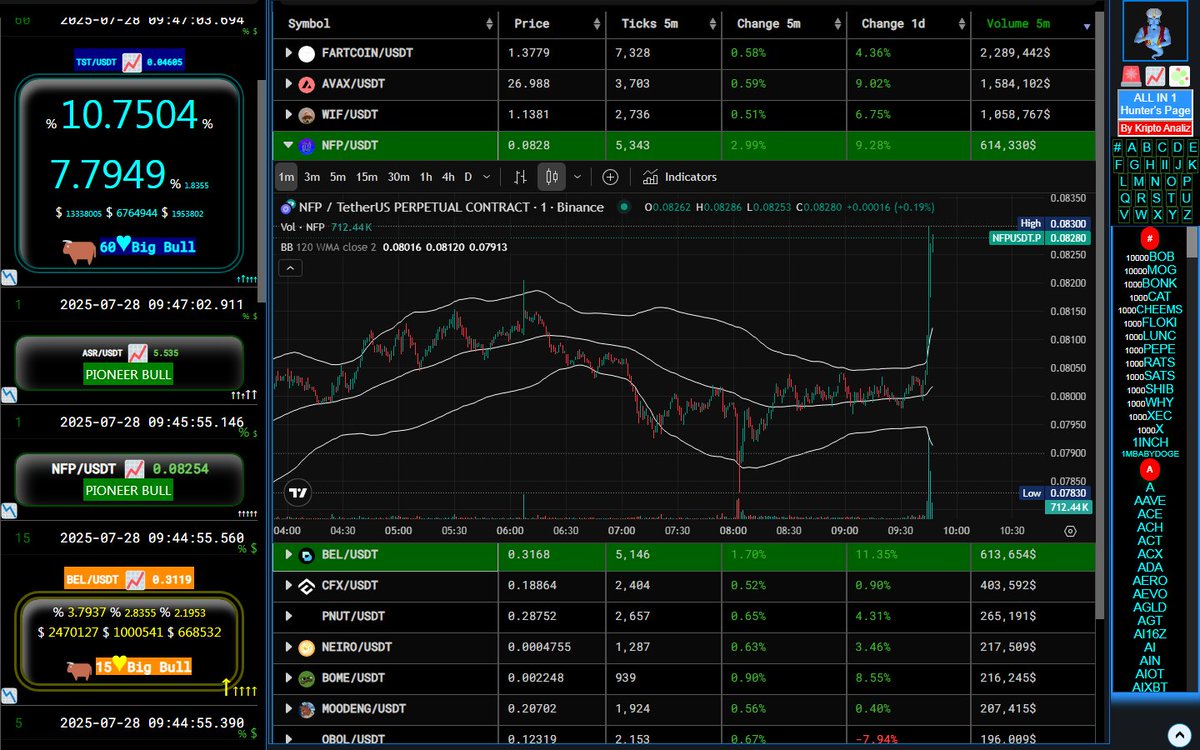The image size is (1200, 750).
Task: Switch to the 30m timeframe
Action: point(398,177)
